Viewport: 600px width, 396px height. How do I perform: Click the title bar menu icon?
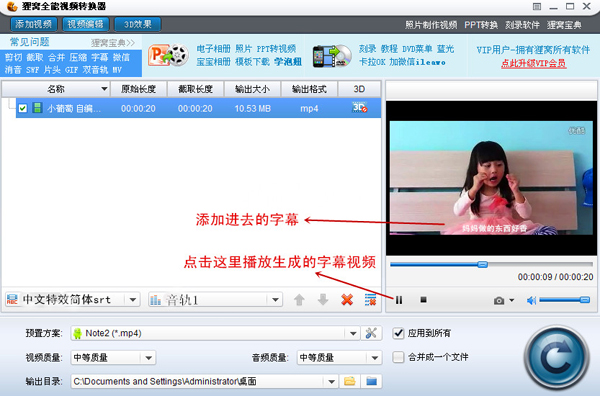(537, 7)
